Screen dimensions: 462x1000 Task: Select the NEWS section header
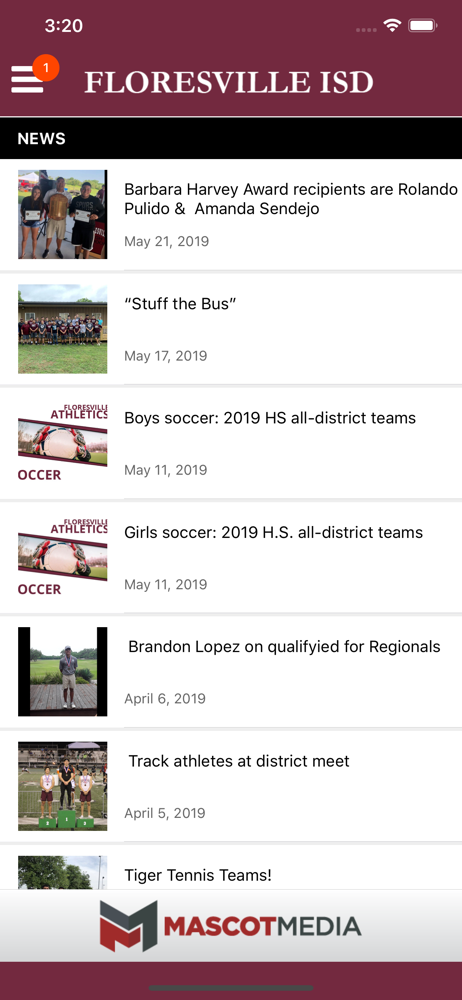[231, 138]
